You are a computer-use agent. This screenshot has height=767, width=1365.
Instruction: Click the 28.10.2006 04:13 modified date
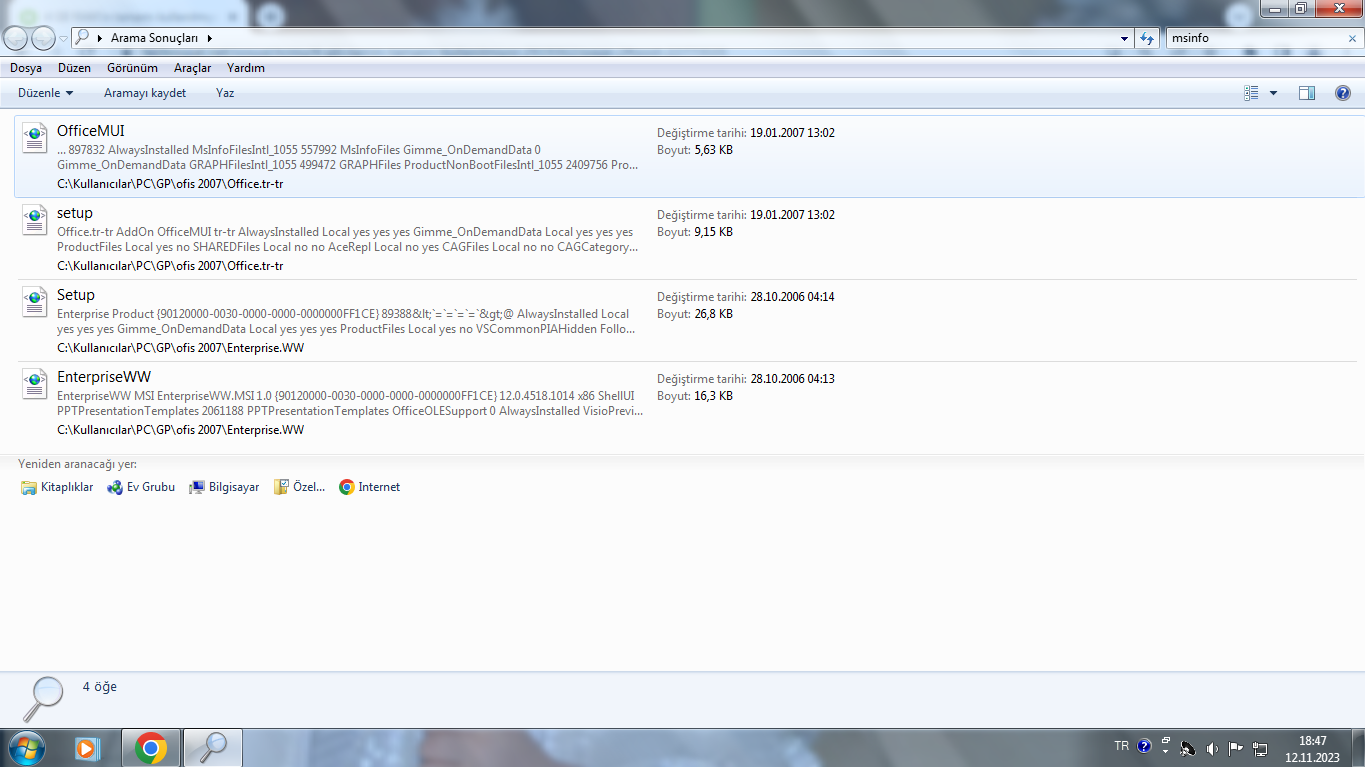click(793, 379)
